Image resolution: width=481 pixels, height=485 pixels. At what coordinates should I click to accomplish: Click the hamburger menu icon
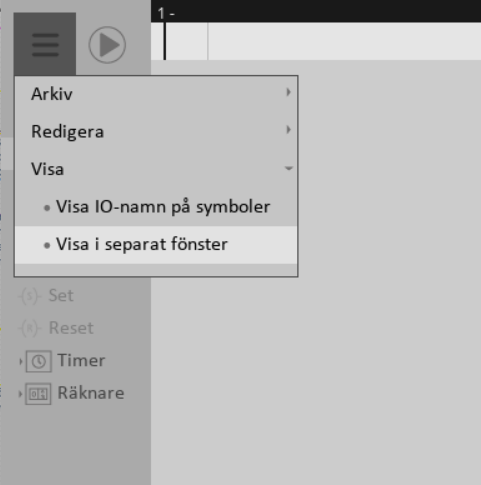(45, 44)
